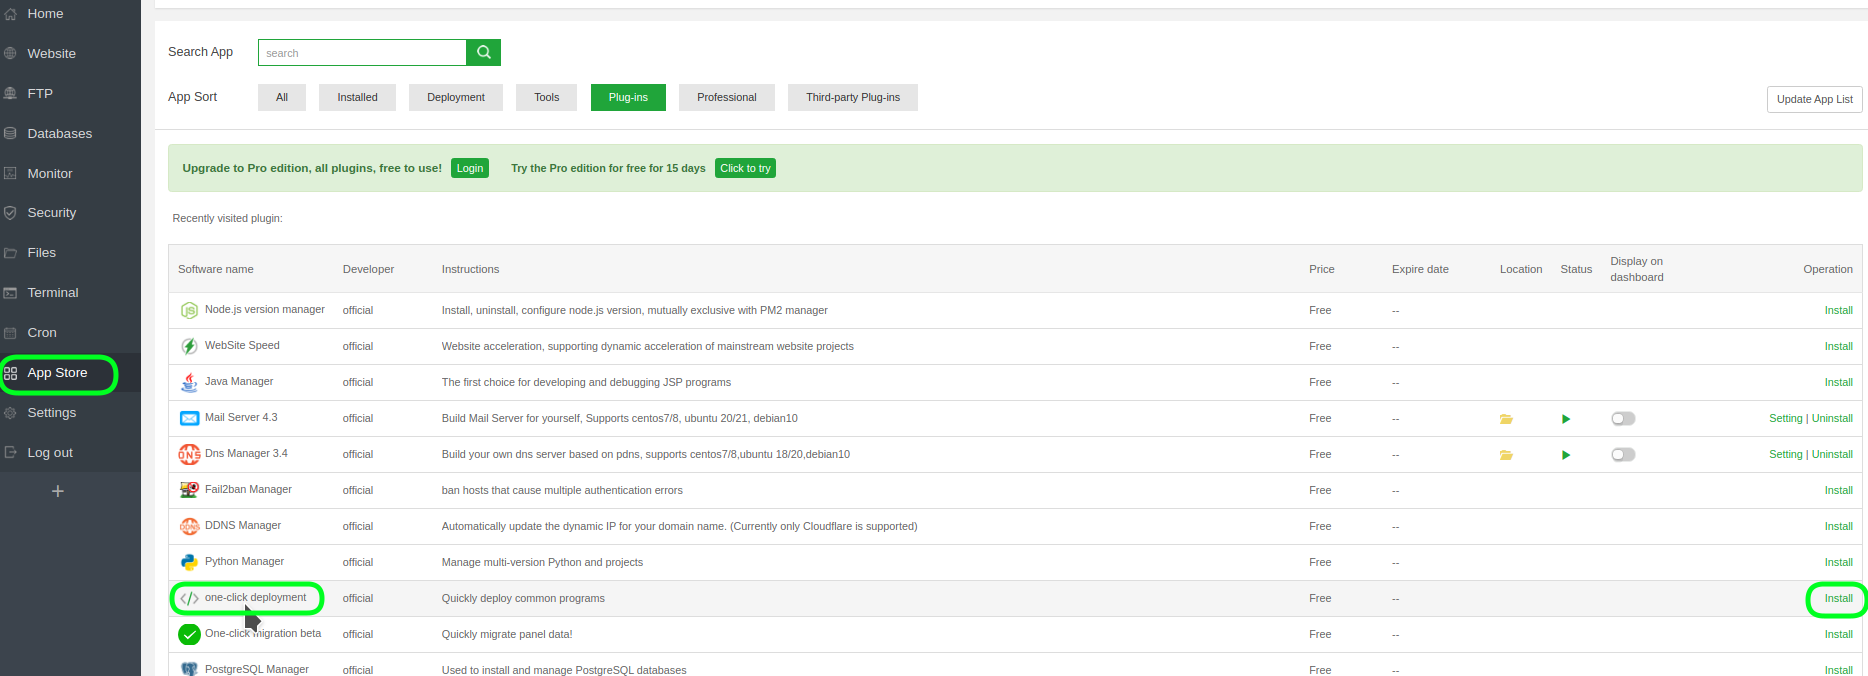This screenshot has height=676, width=1868.
Task: Click the App Store grid icon
Action: (x=10, y=373)
